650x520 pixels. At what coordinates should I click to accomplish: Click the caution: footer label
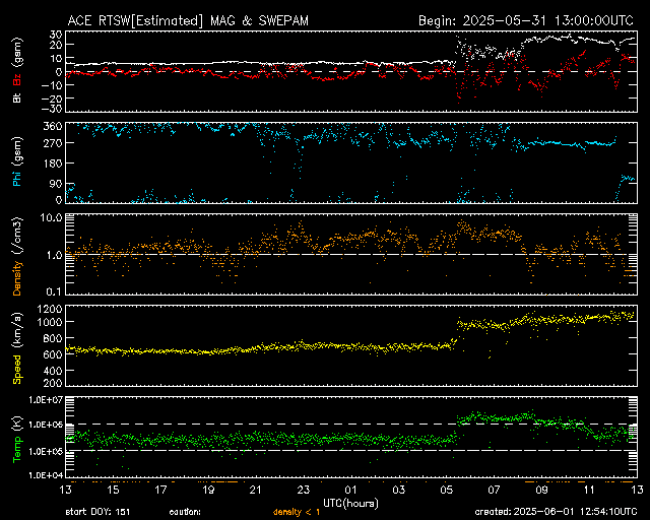(185, 512)
